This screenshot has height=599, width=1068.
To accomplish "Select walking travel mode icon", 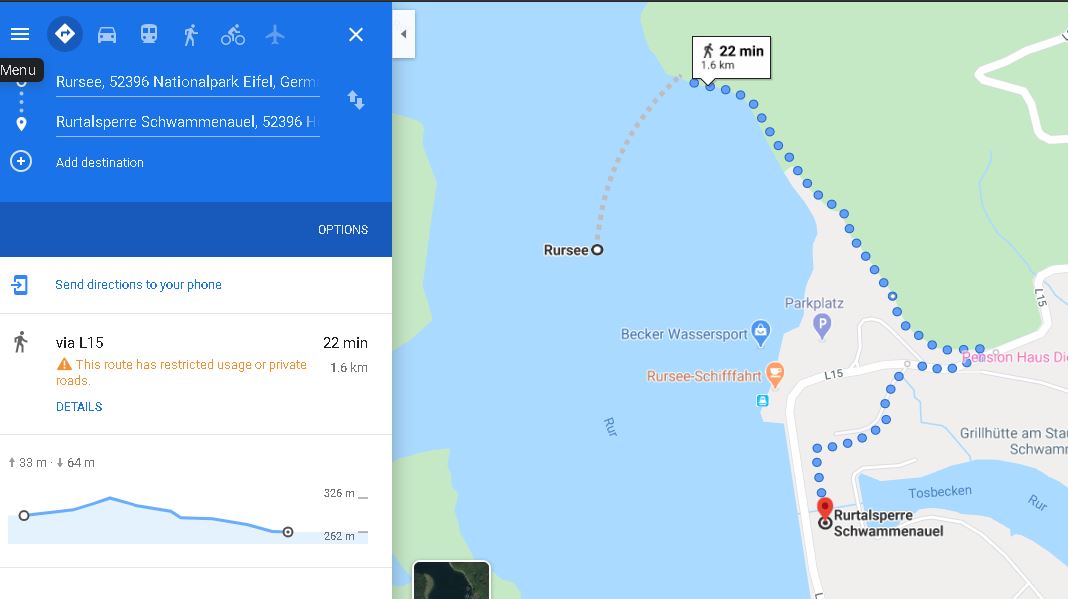I will (191, 35).
